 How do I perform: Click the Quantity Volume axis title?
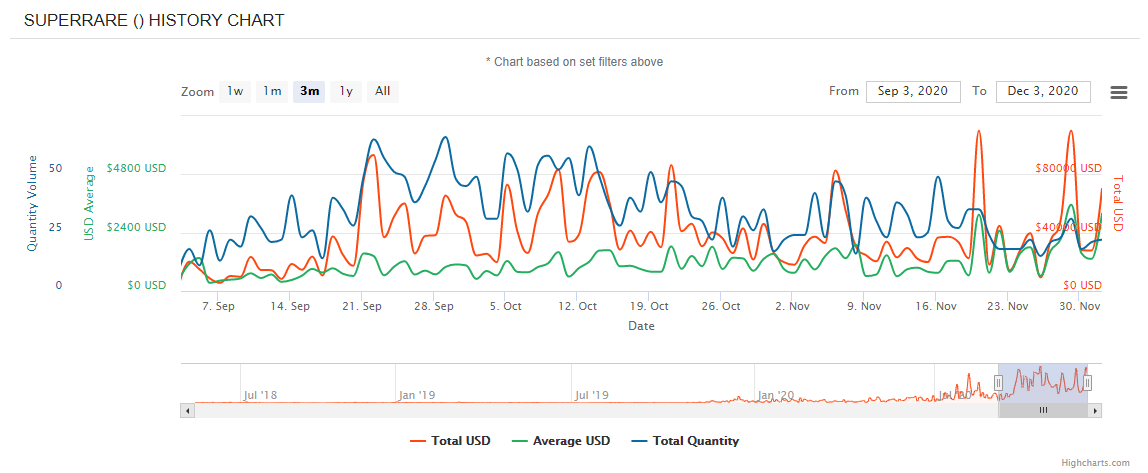point(32,204)
